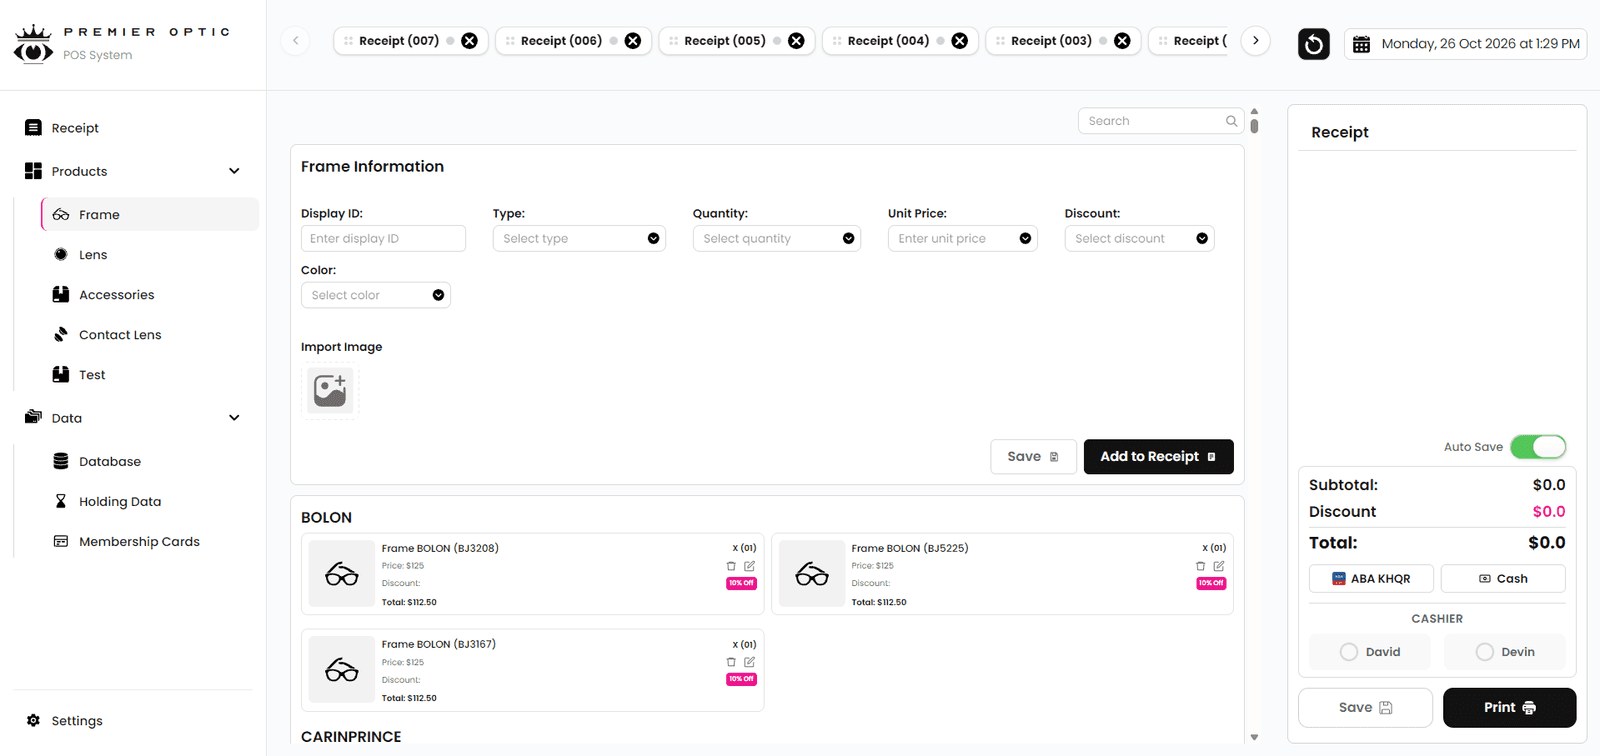Viewport: 1600px width, 756px height.
Task: Edit Frame BOLON (BJ5225) item
Action: coord(1219,566)
